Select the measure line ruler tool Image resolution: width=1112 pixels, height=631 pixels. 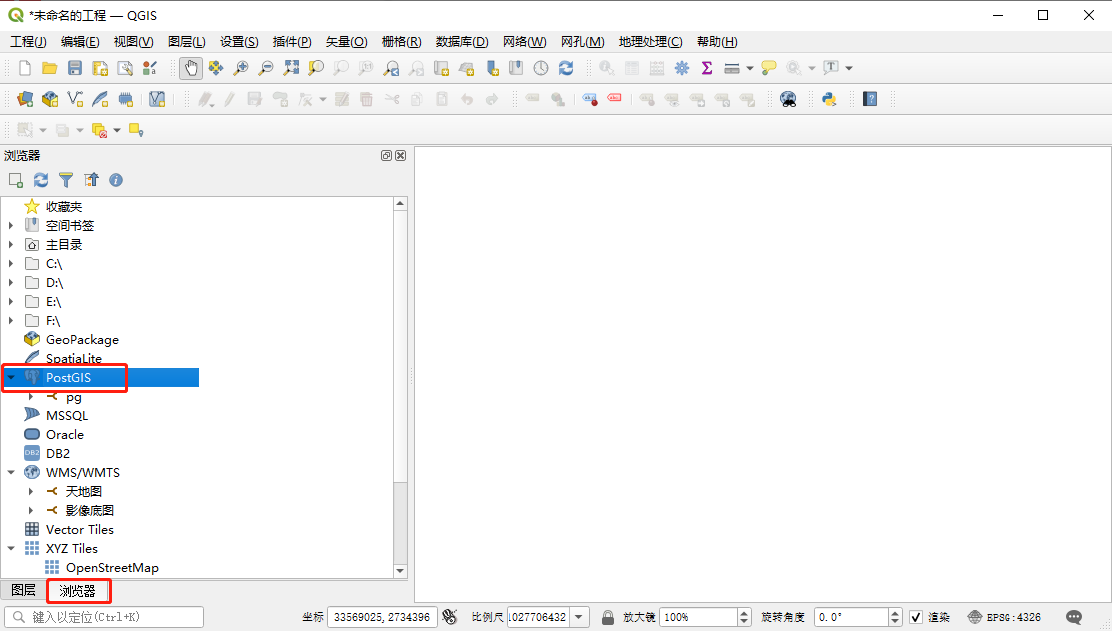732,68
